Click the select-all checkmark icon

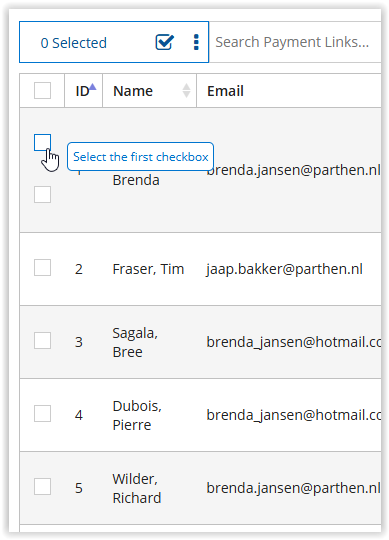pos(165,42)
